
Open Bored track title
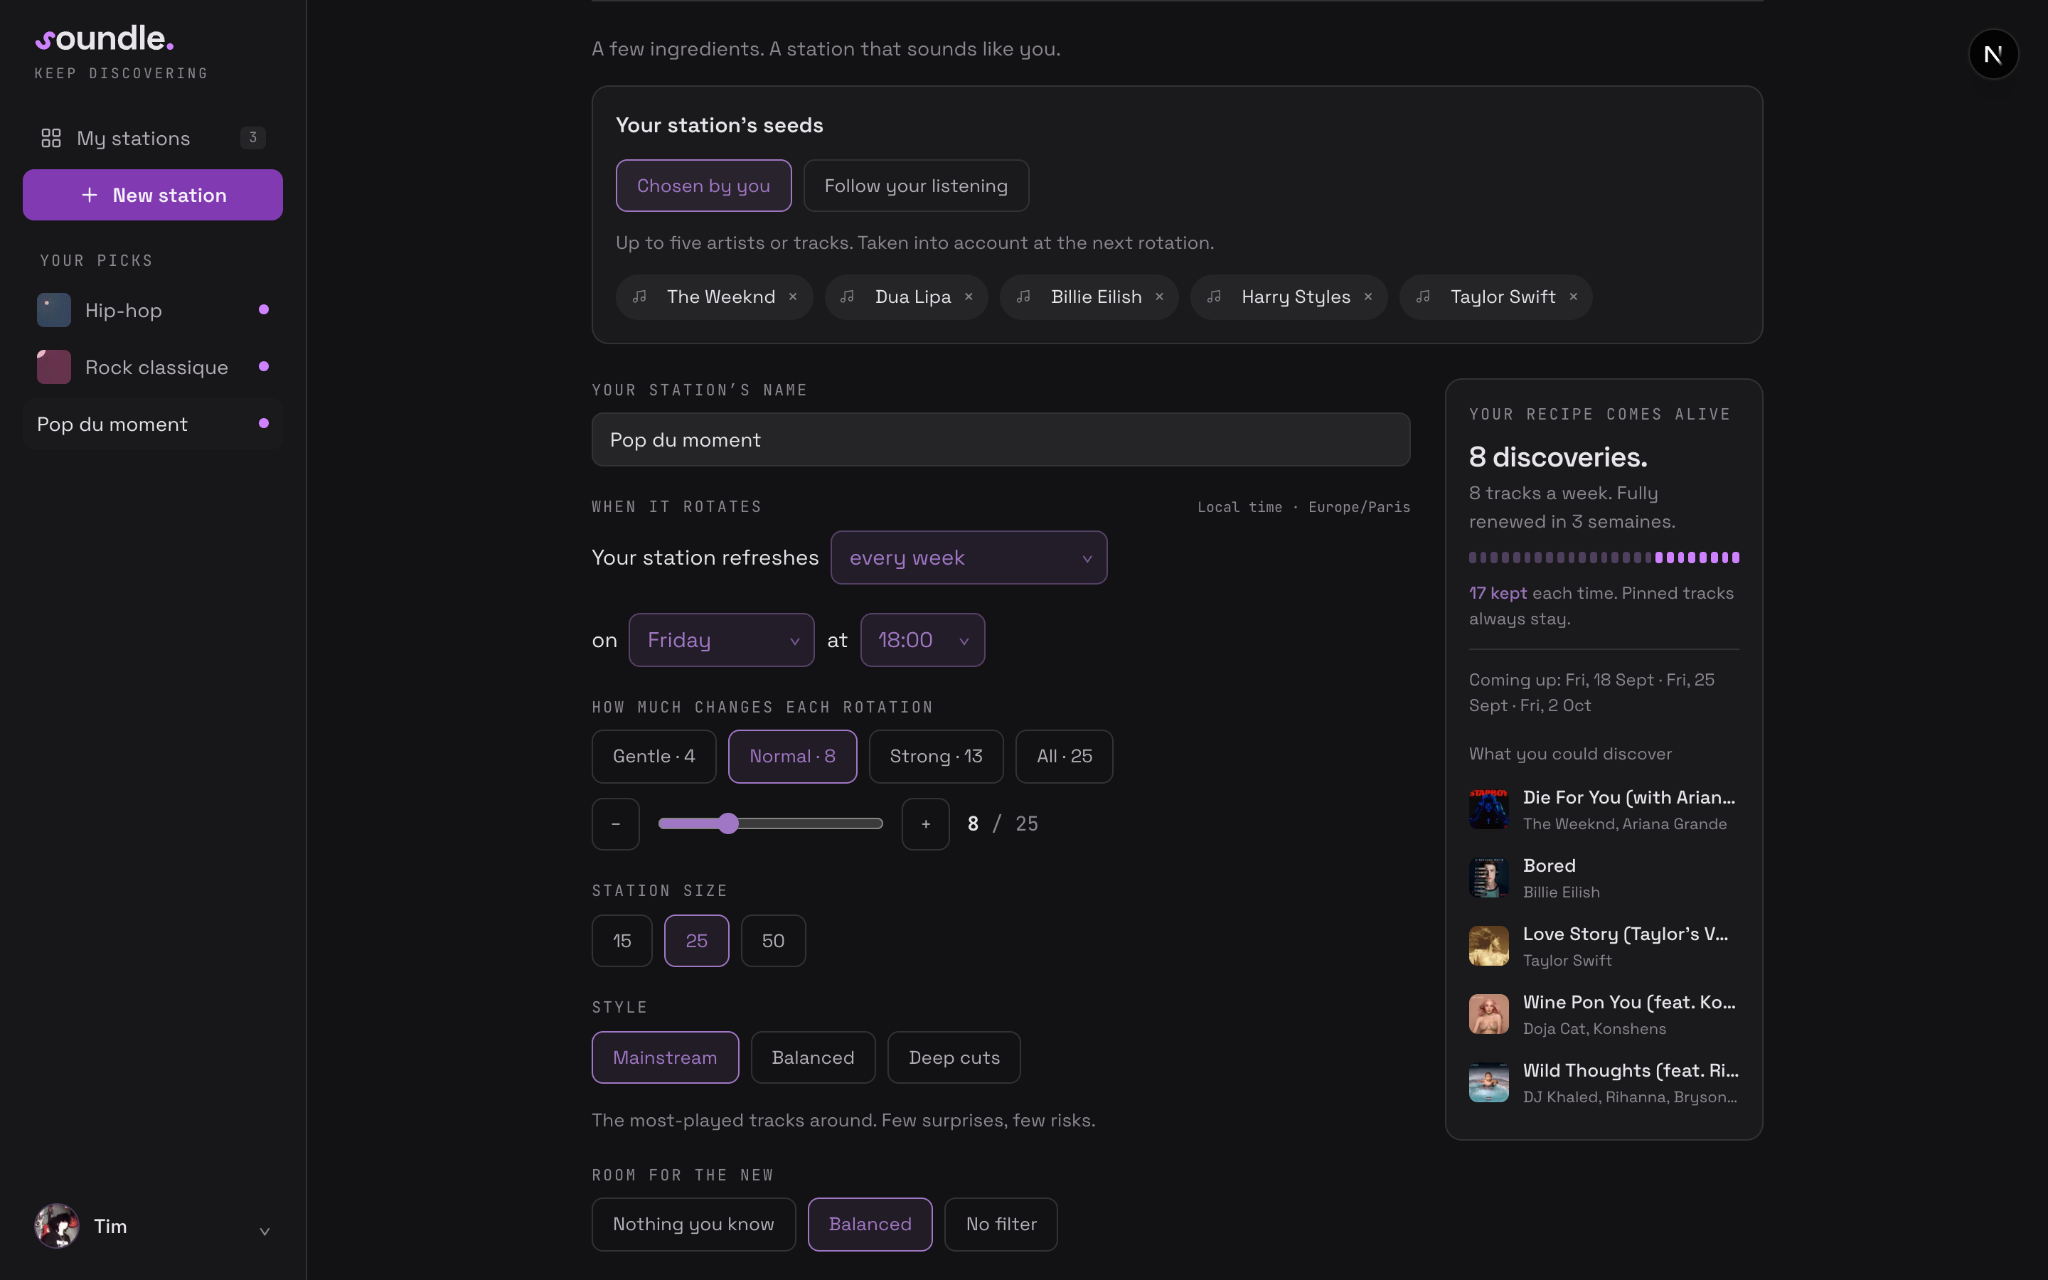coord(1549,866)
